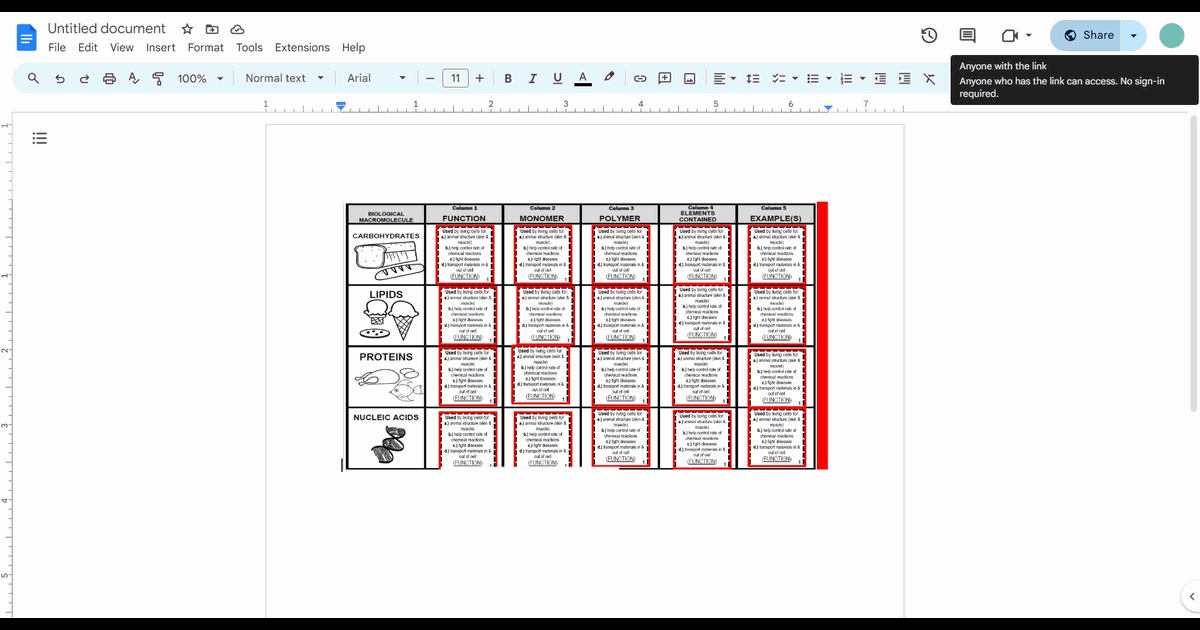1200x630 pixels.
Task: Check the cloud document status icon
Action: pyautogui.click(x=237, y=29)
